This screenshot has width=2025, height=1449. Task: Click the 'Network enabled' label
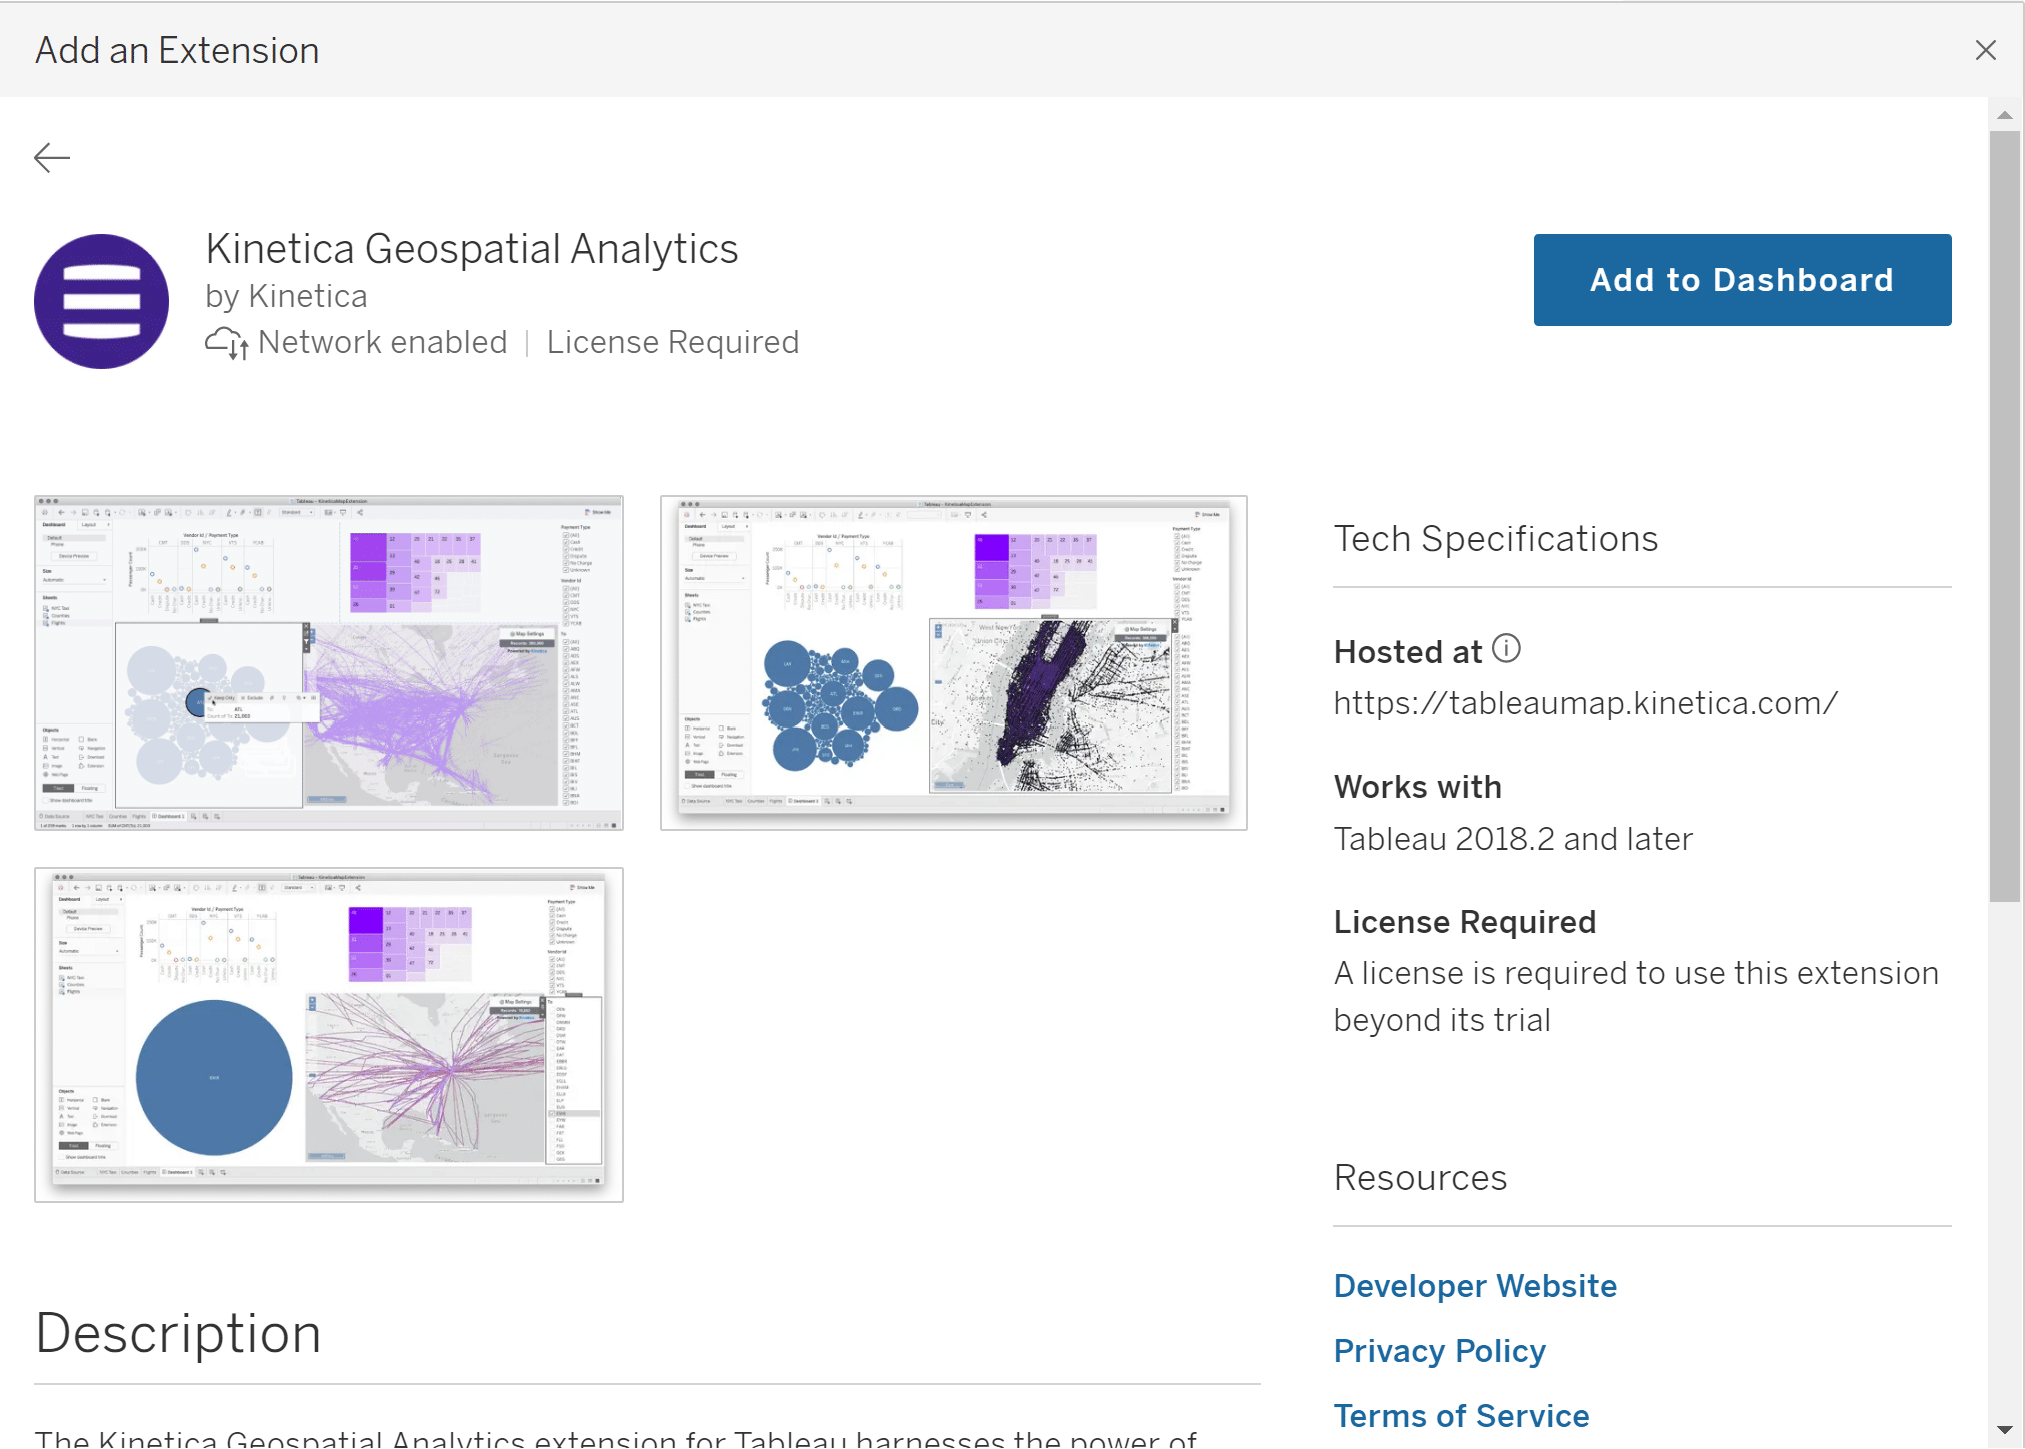(382, 342)
